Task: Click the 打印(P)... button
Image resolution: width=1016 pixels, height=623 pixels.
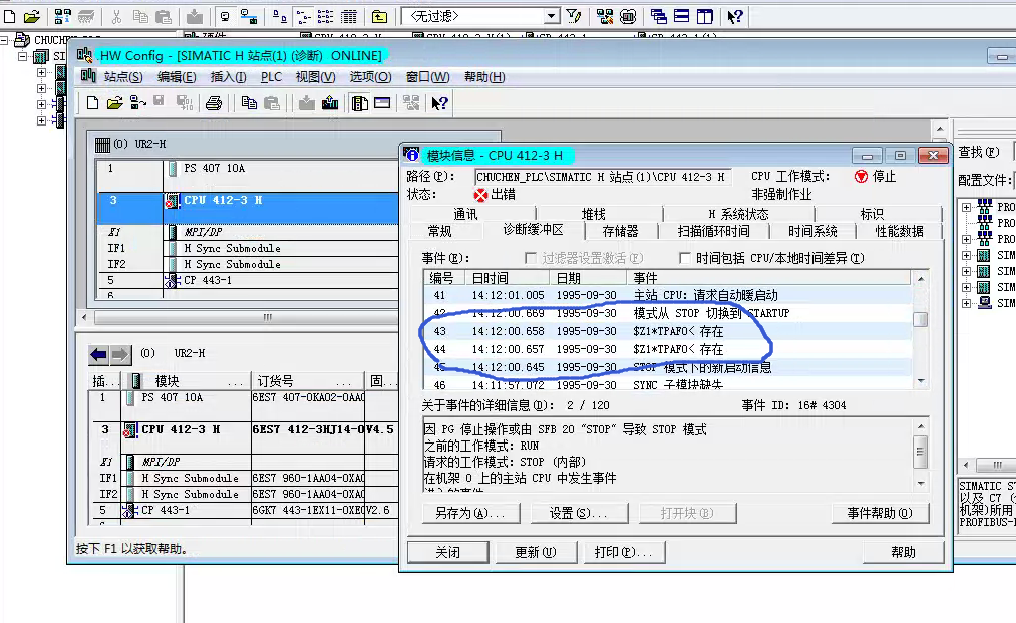Action: point(624,552)
